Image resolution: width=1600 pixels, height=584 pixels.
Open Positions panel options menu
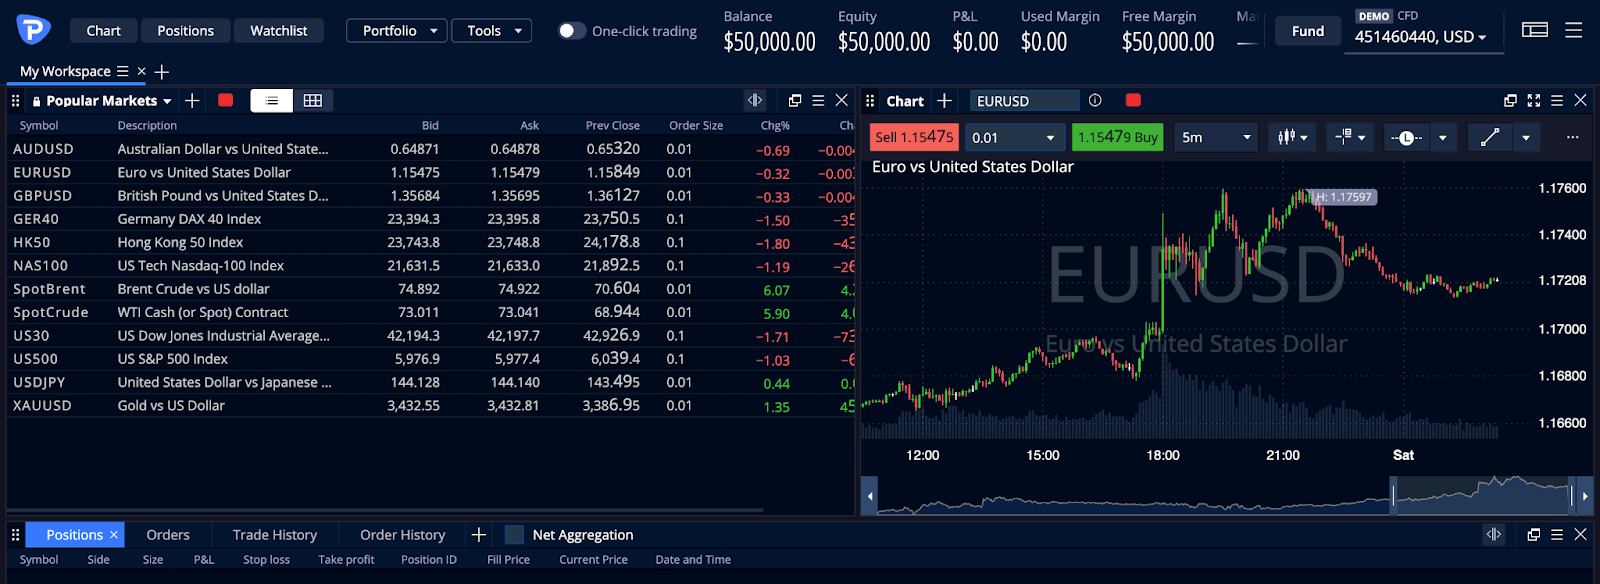point(1557,535)
